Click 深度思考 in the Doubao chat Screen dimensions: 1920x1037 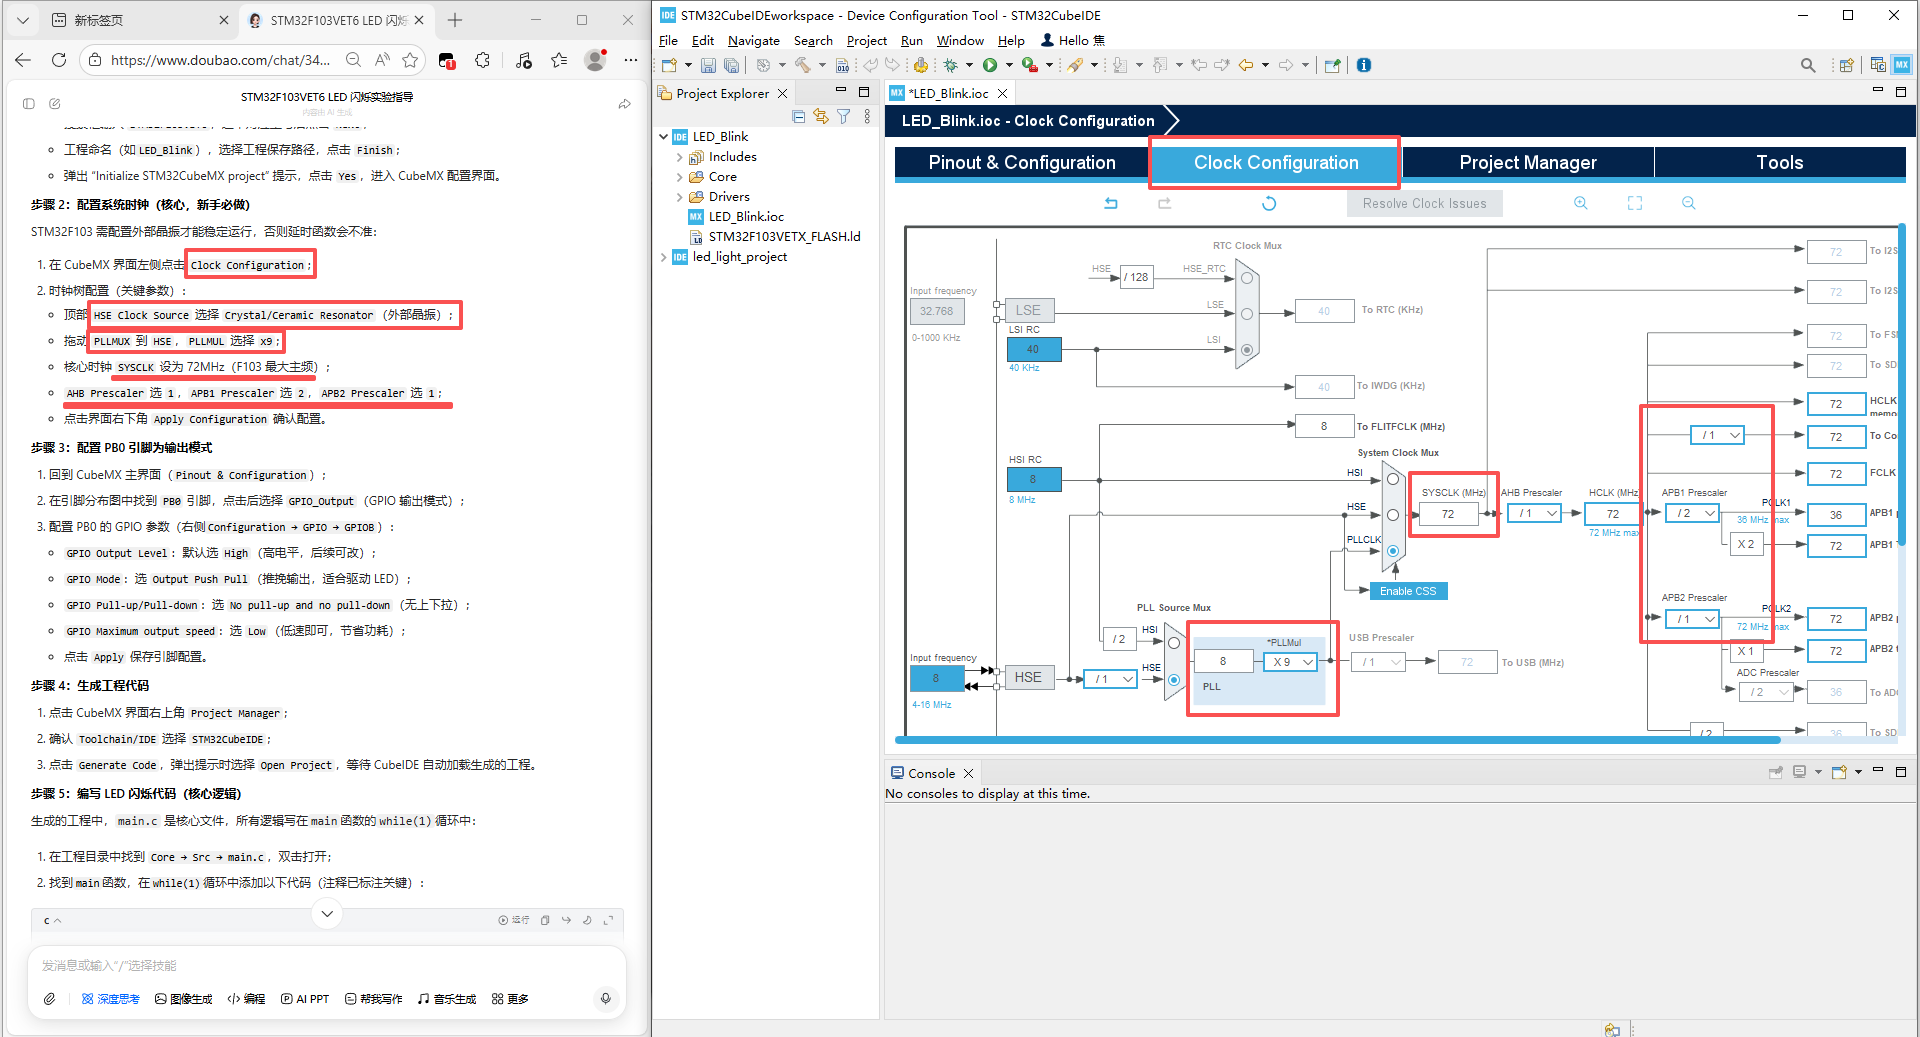tap(111, 999)
